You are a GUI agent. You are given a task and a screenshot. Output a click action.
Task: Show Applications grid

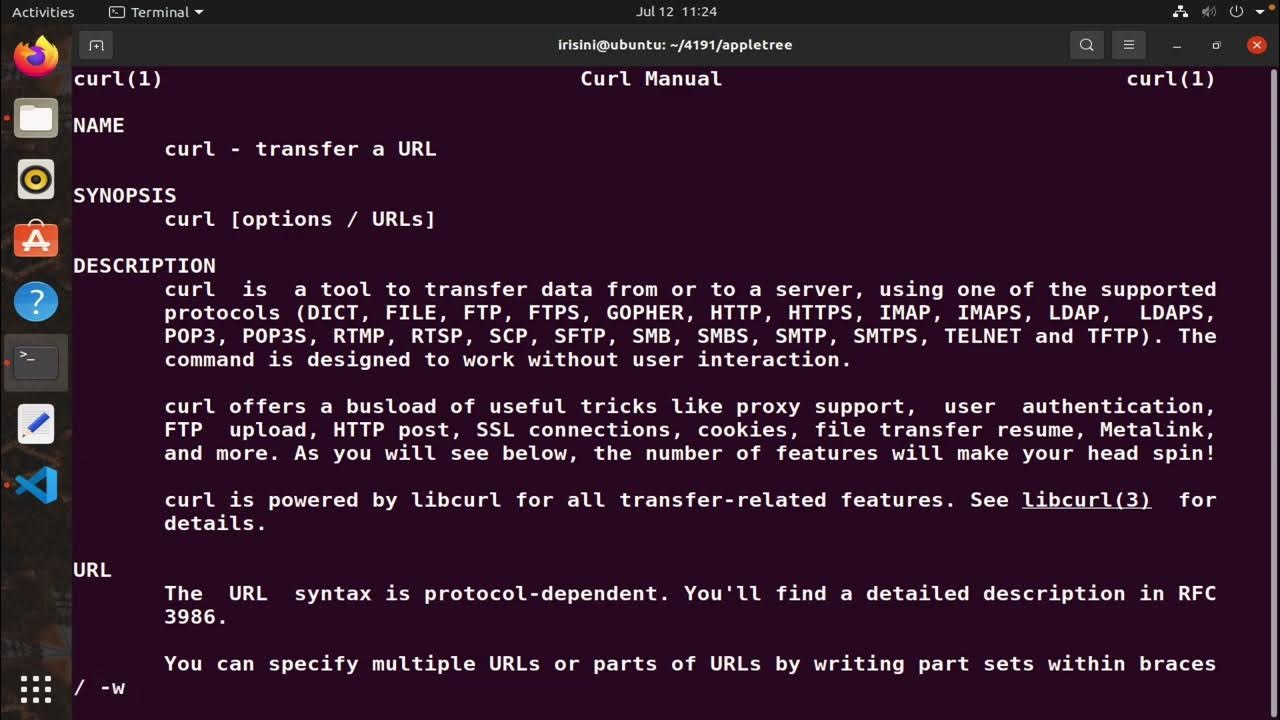click(36, 689)
